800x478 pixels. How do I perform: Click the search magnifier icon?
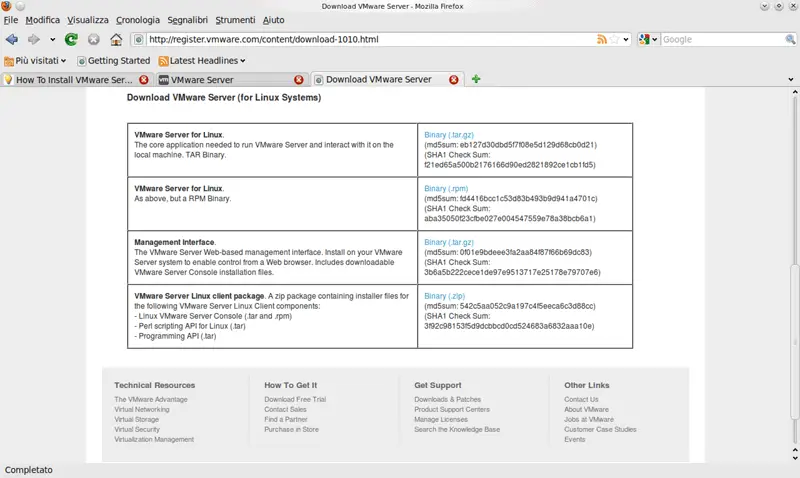790,39
